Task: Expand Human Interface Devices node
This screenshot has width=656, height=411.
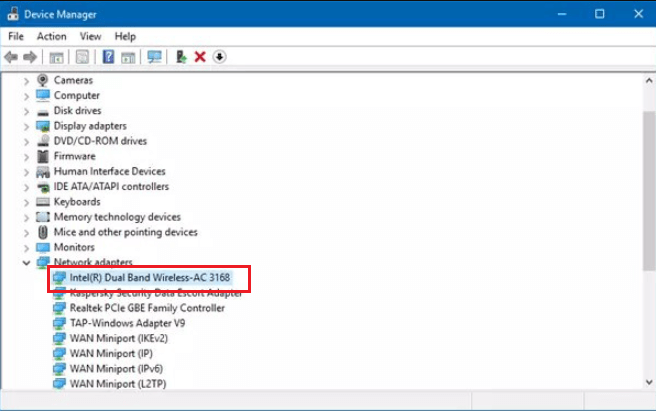Action: 26,172
